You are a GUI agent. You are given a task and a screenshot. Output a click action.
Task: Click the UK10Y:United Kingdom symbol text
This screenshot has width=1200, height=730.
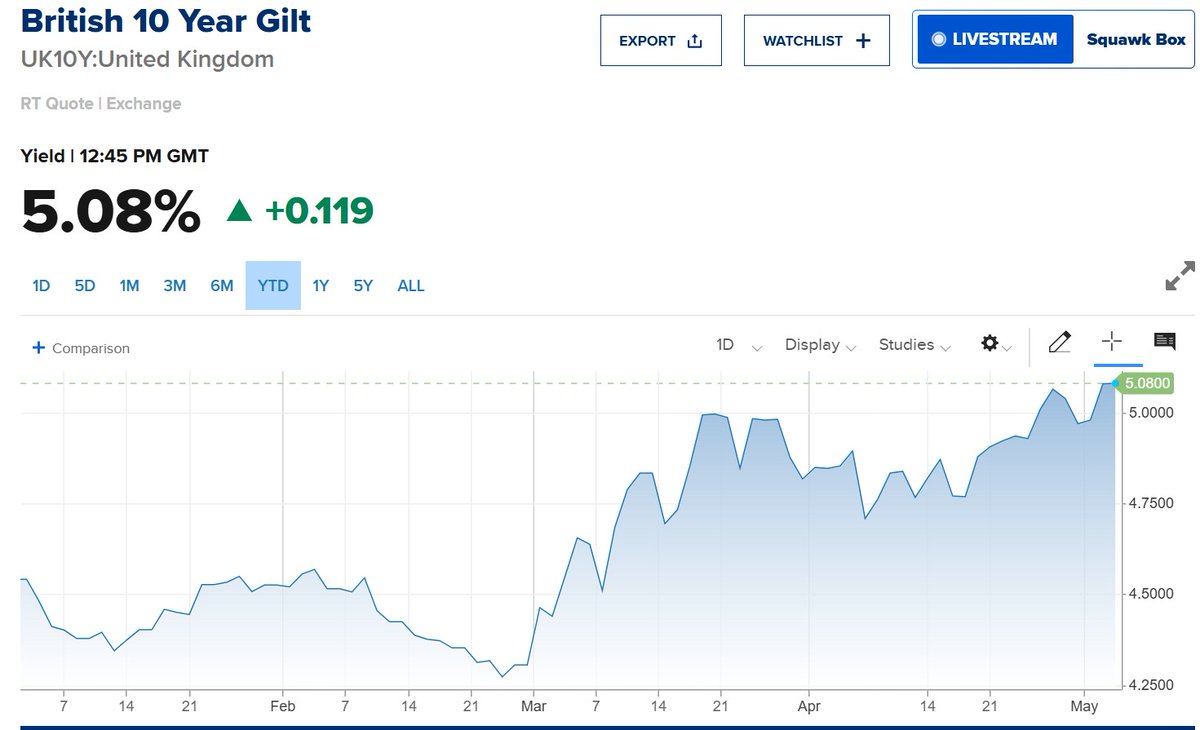pos(147,60)
